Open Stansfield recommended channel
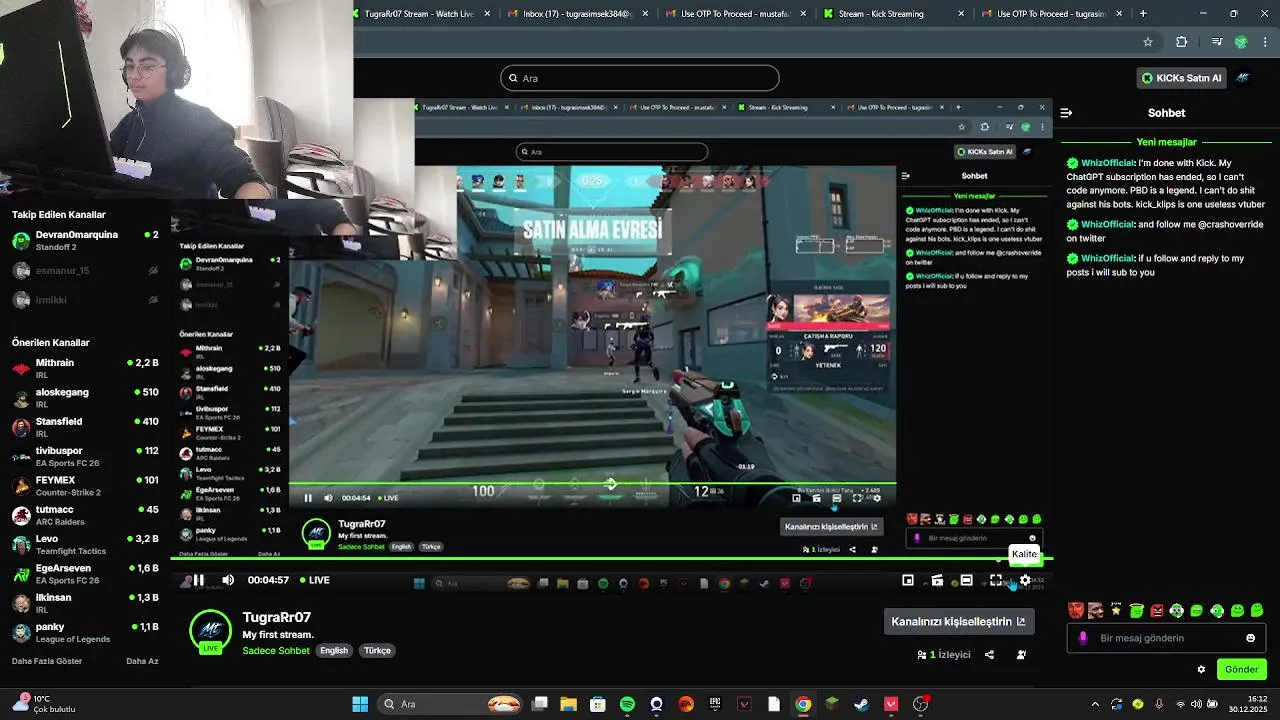 (85, 427)
